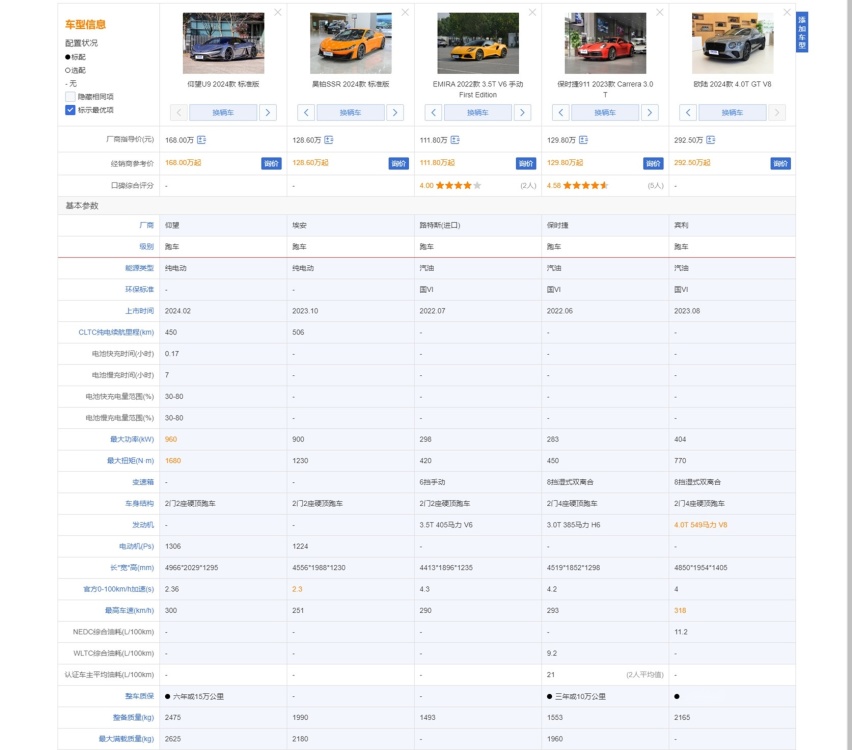Click the 最高车速(km/h) row label link

tap(129, 610)
